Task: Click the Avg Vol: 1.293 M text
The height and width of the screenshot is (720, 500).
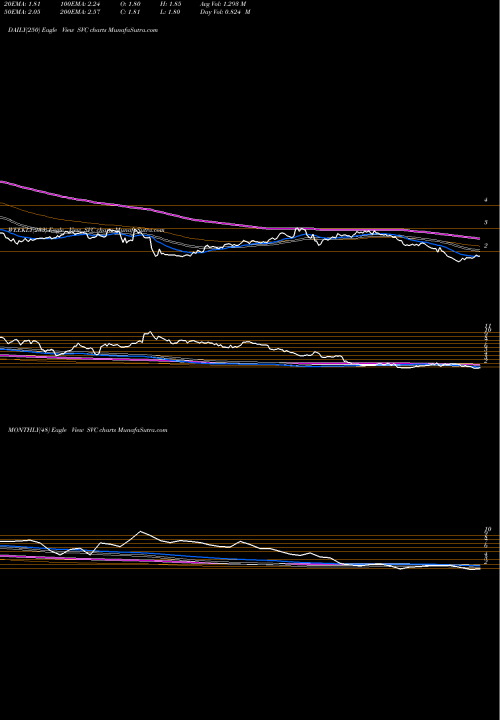Action: [223, 4]
